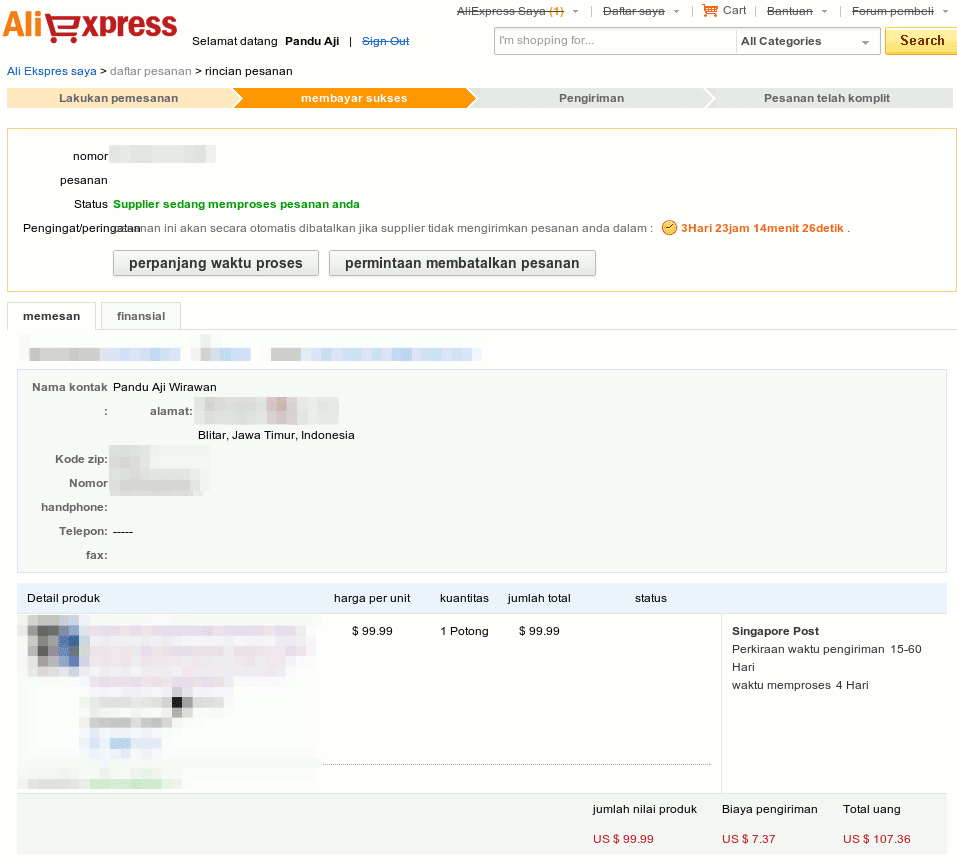Go to Ali Ekspres saya breadcrumb
The height and width of the screenshot is (860, 957).
click(52, 71)
